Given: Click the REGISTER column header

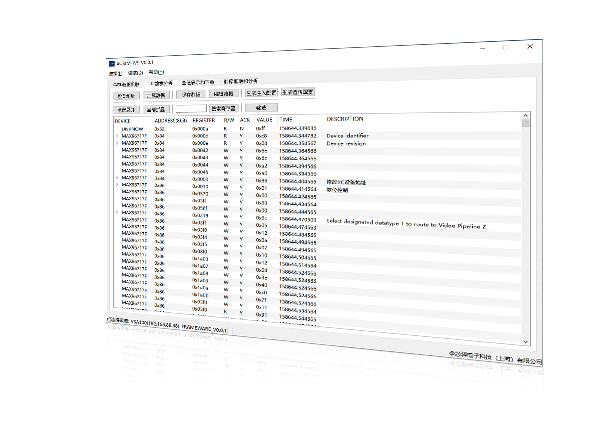Looking at the screenshot, I should (x=204, y=120).
